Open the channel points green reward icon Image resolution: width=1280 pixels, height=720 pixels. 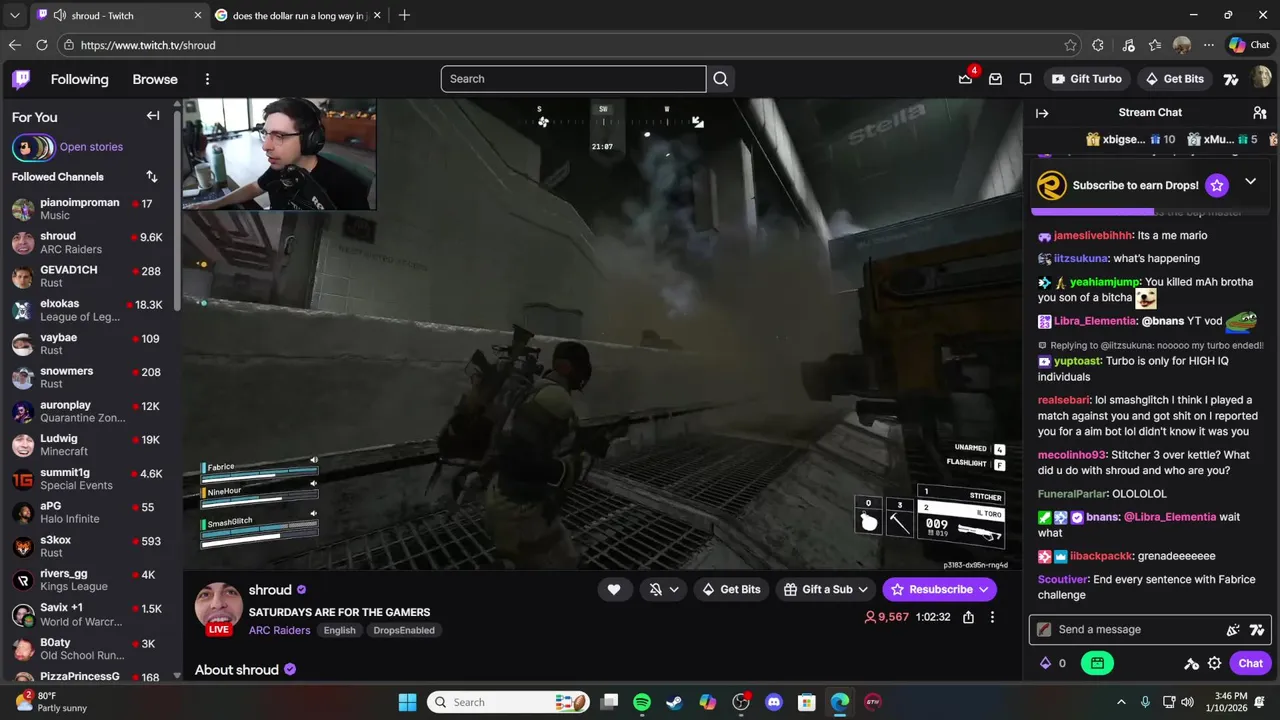(x=1097, y=663)
